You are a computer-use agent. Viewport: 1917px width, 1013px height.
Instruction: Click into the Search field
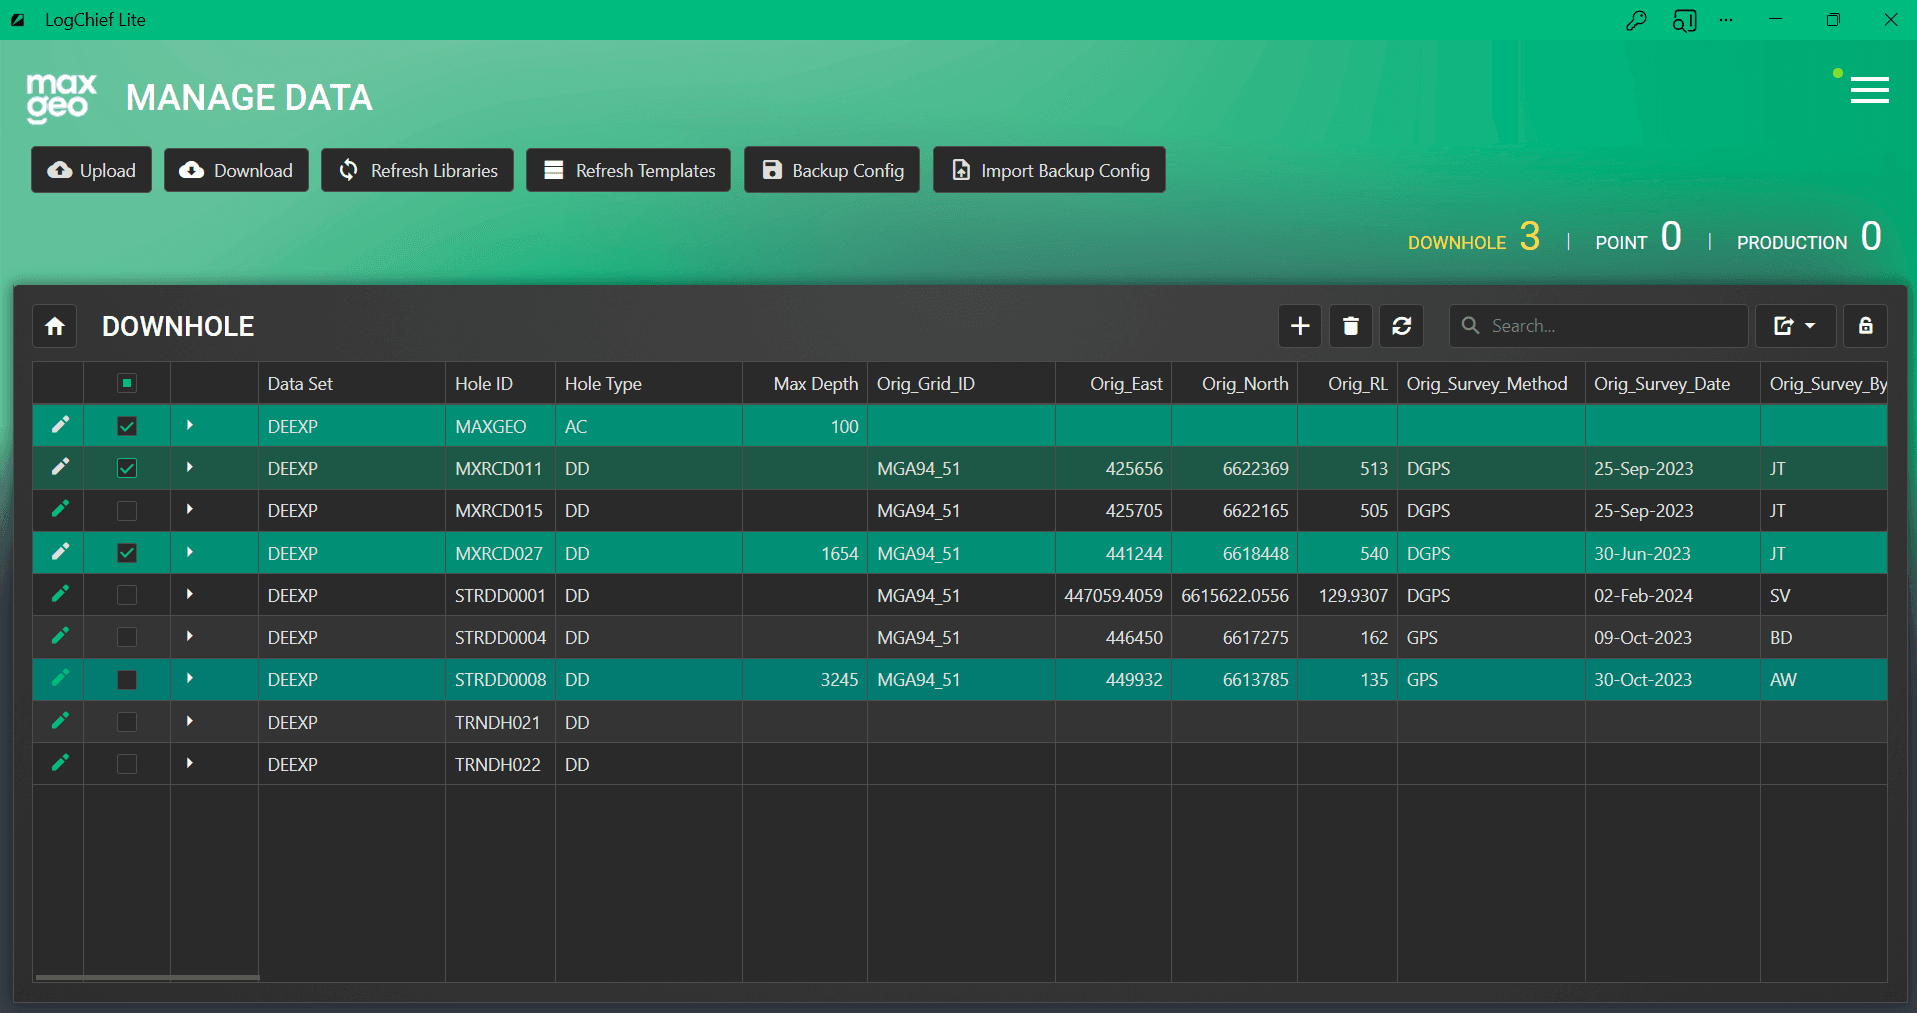click(x=1598, y=326)
